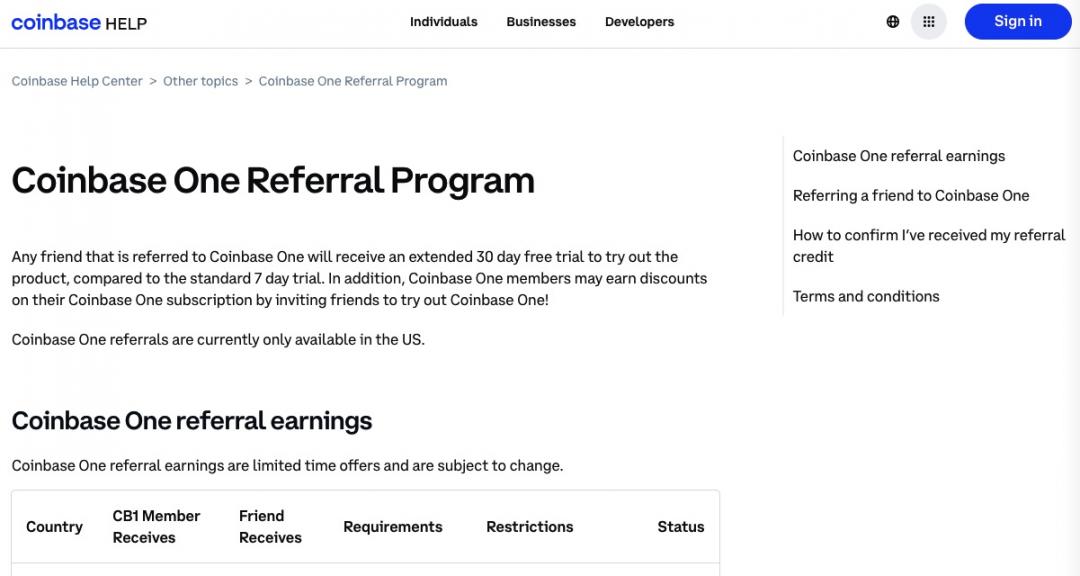Click the Country column header
The width and height of the screenshot is (1080, 576).
pos(54,526)
